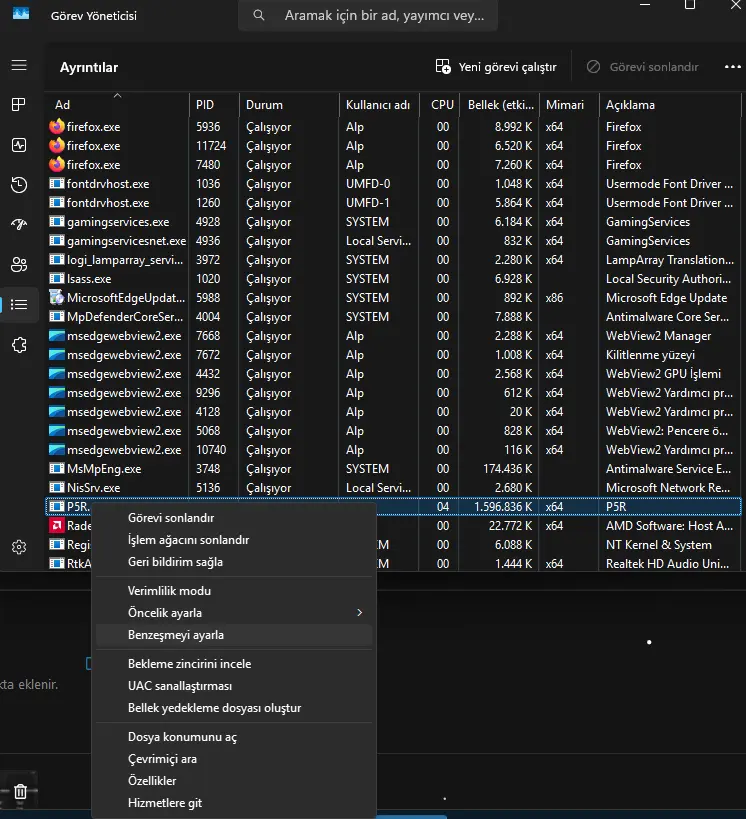Choose Çevrimiçi ara menu entry

click(x=234, y=758)
